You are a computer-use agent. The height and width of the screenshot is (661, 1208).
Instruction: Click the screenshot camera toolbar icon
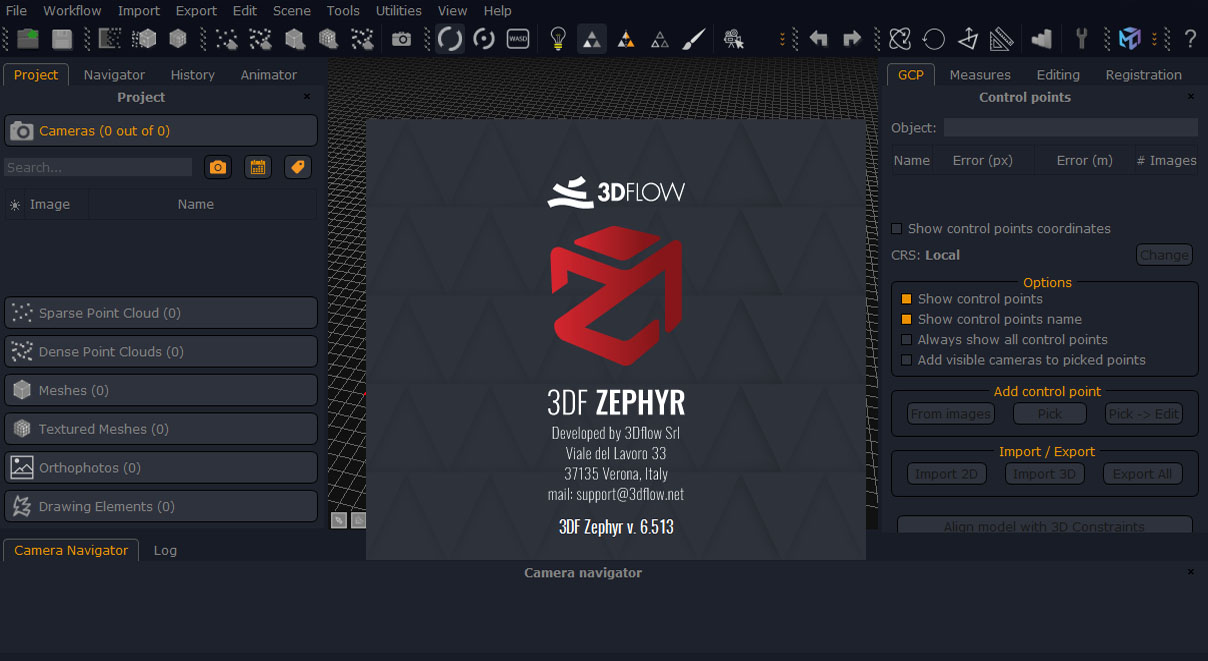click(x=401, y=39)
